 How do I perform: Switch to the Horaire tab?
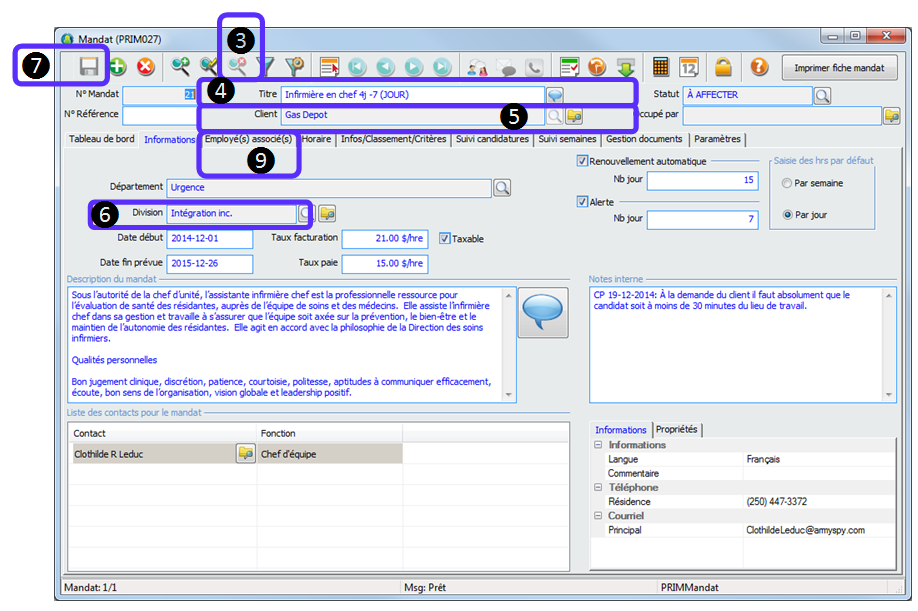click(316, 140)
